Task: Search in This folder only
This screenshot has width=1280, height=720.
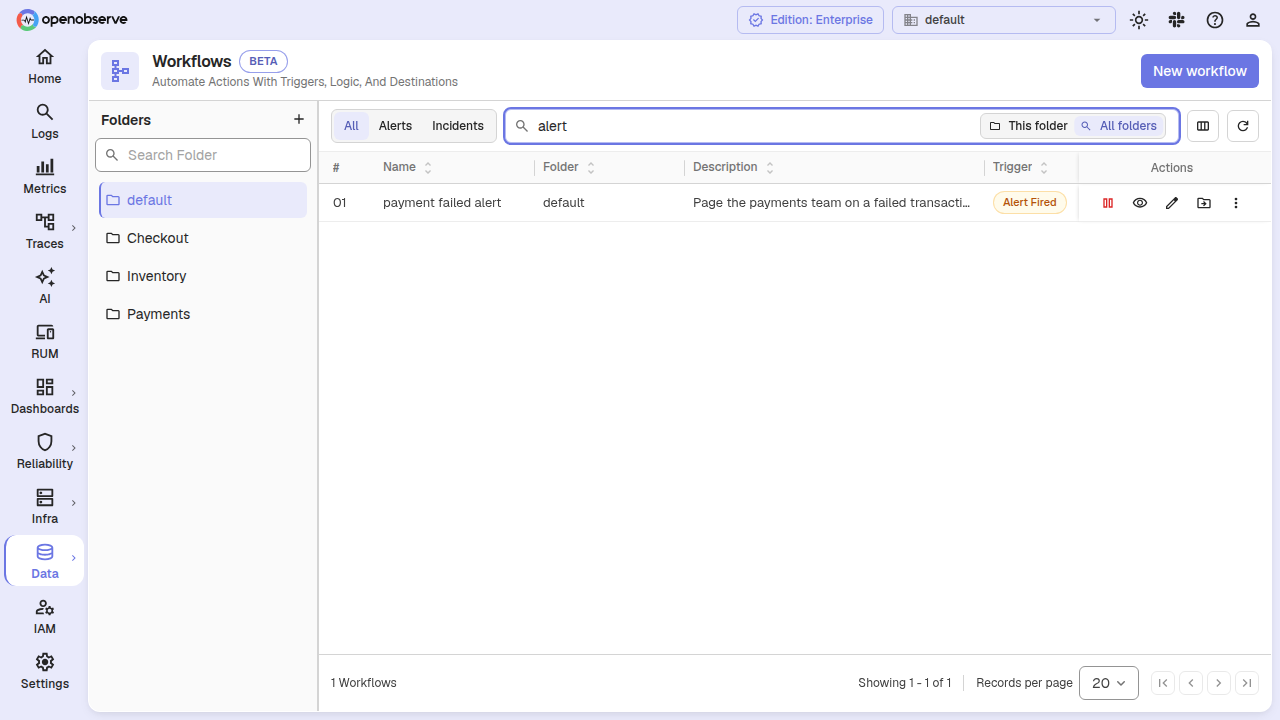Action: tap(1028, 126)
